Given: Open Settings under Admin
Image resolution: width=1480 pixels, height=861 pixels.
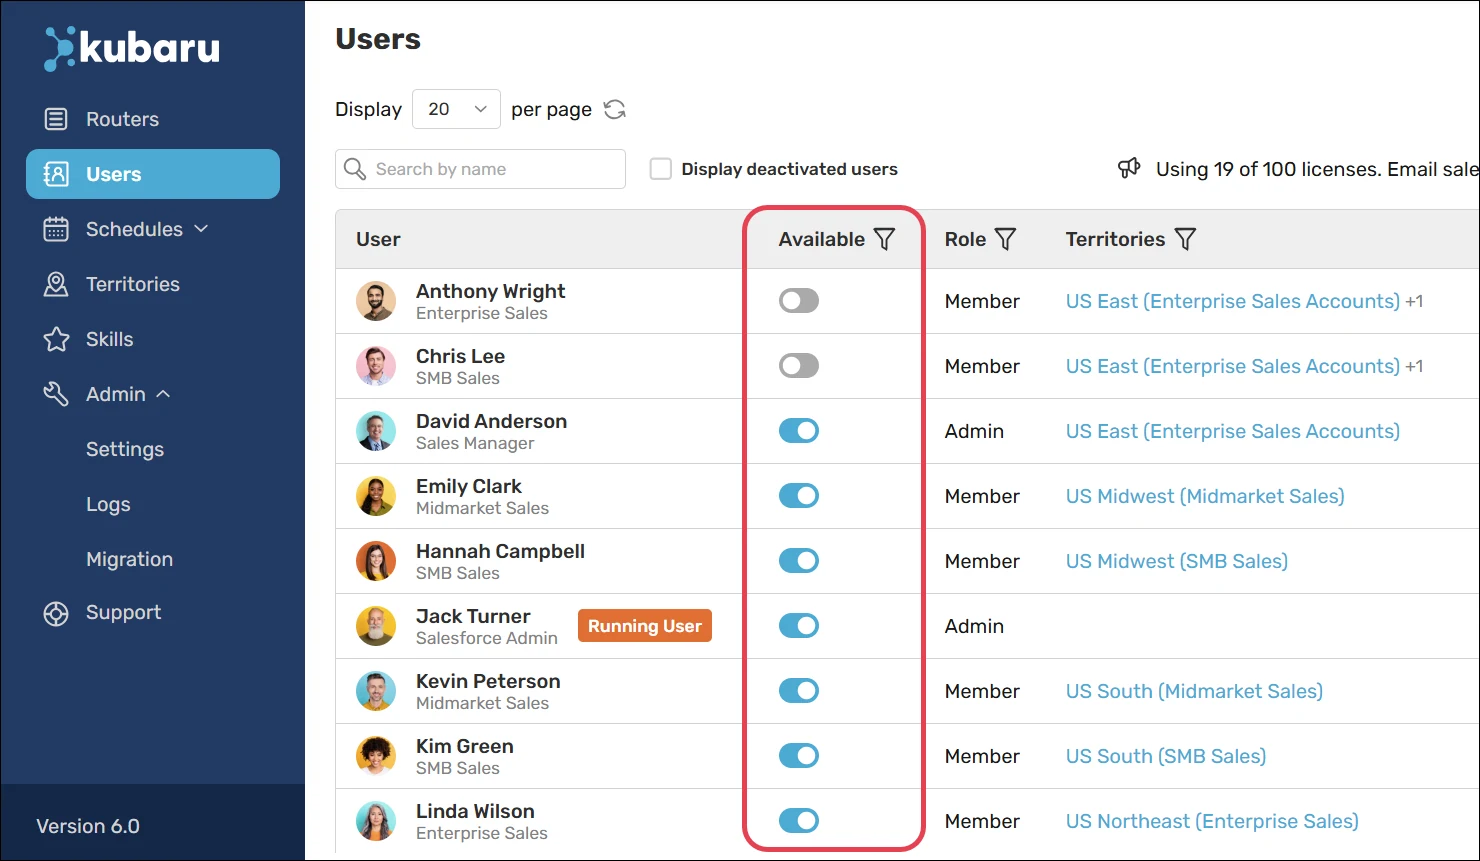Looking at the screenshot, I should 125,449.
